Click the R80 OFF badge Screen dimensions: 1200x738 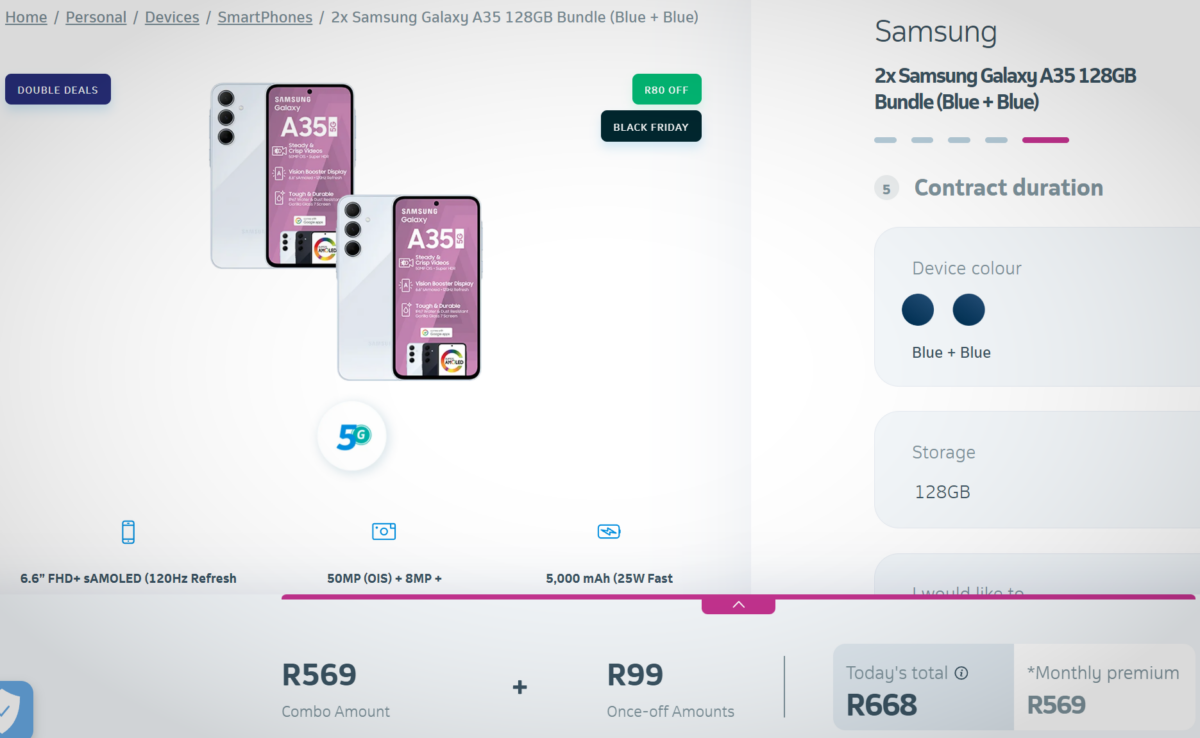click(x=667, y=90)
